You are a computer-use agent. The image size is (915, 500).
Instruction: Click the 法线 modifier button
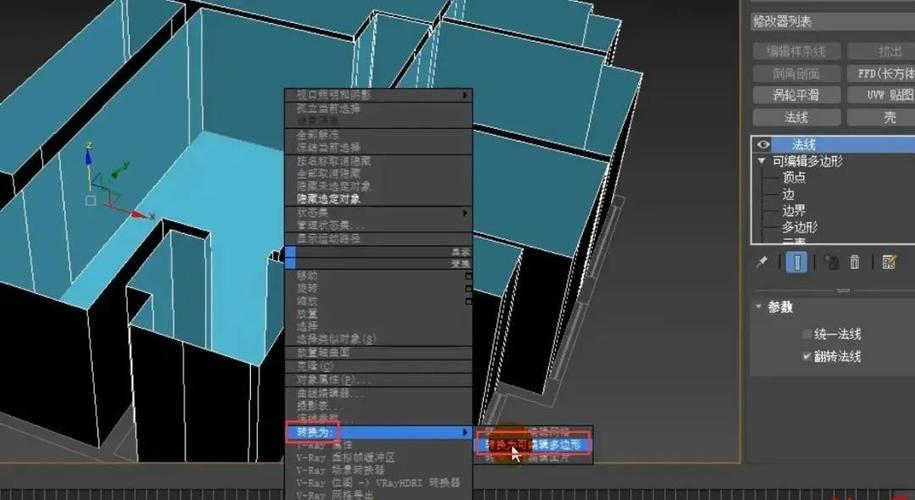tap(796, 117)
